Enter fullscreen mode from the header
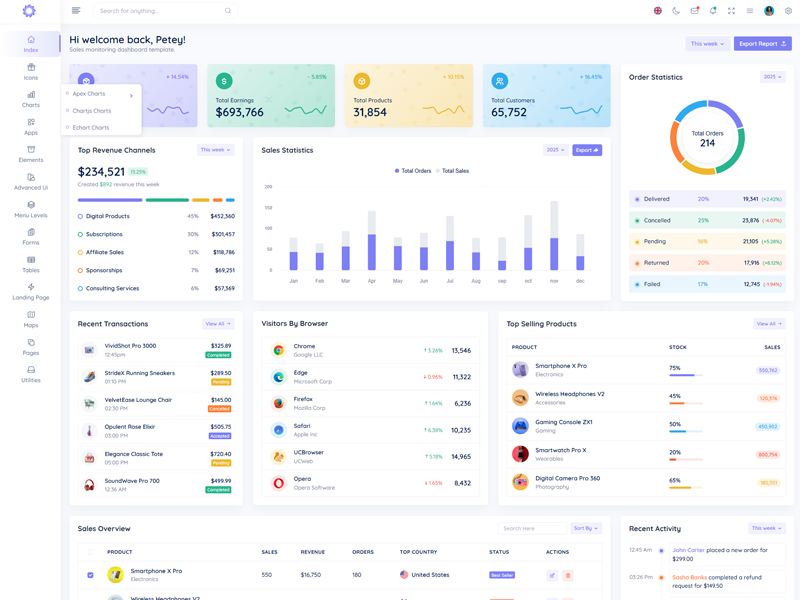Screen dimensions: 800x600 tap(731, 11)
